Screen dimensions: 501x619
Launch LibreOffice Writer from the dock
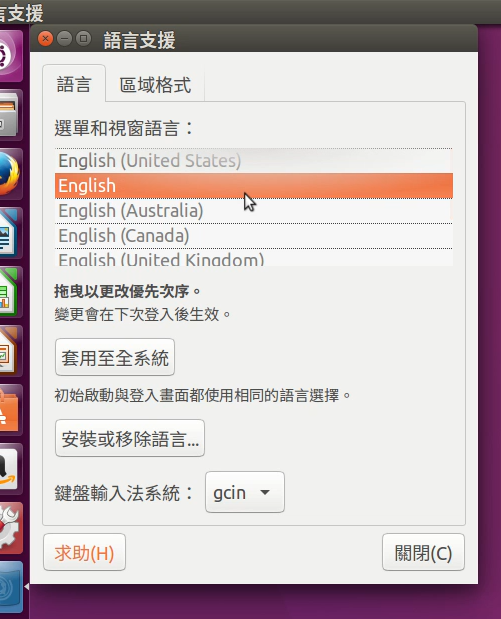8,233
